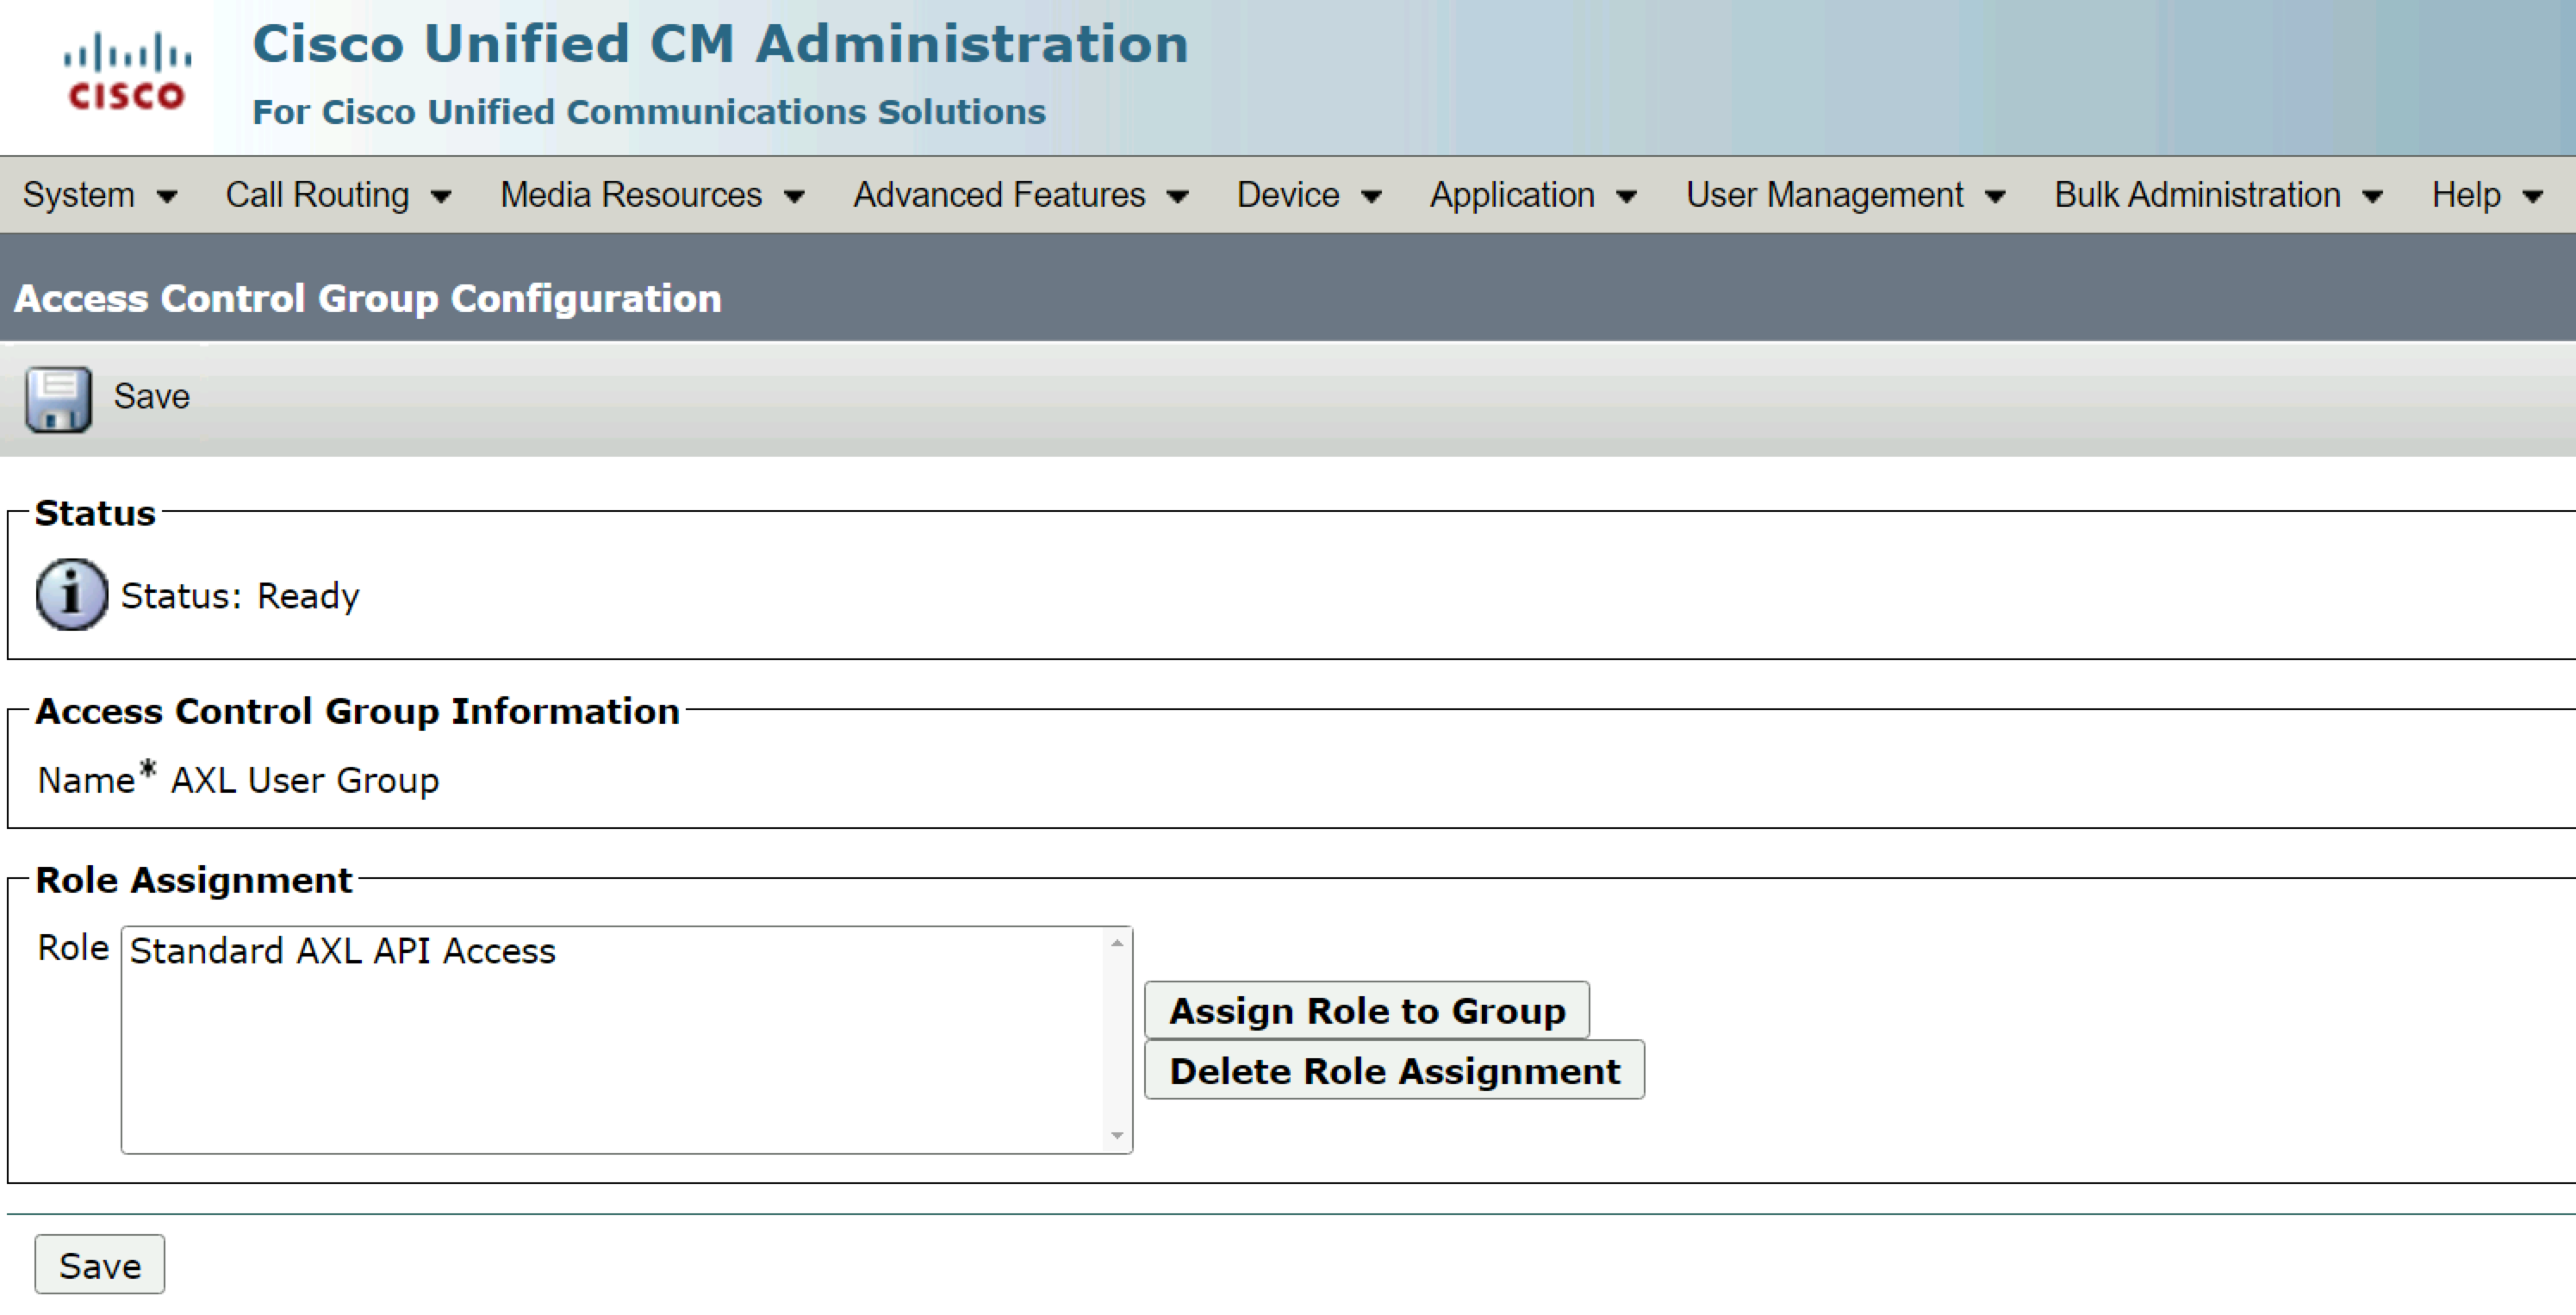The image size is (2576, 1315).
Task: Open the Bulk Administration menu
Action: click(2218, 195)
